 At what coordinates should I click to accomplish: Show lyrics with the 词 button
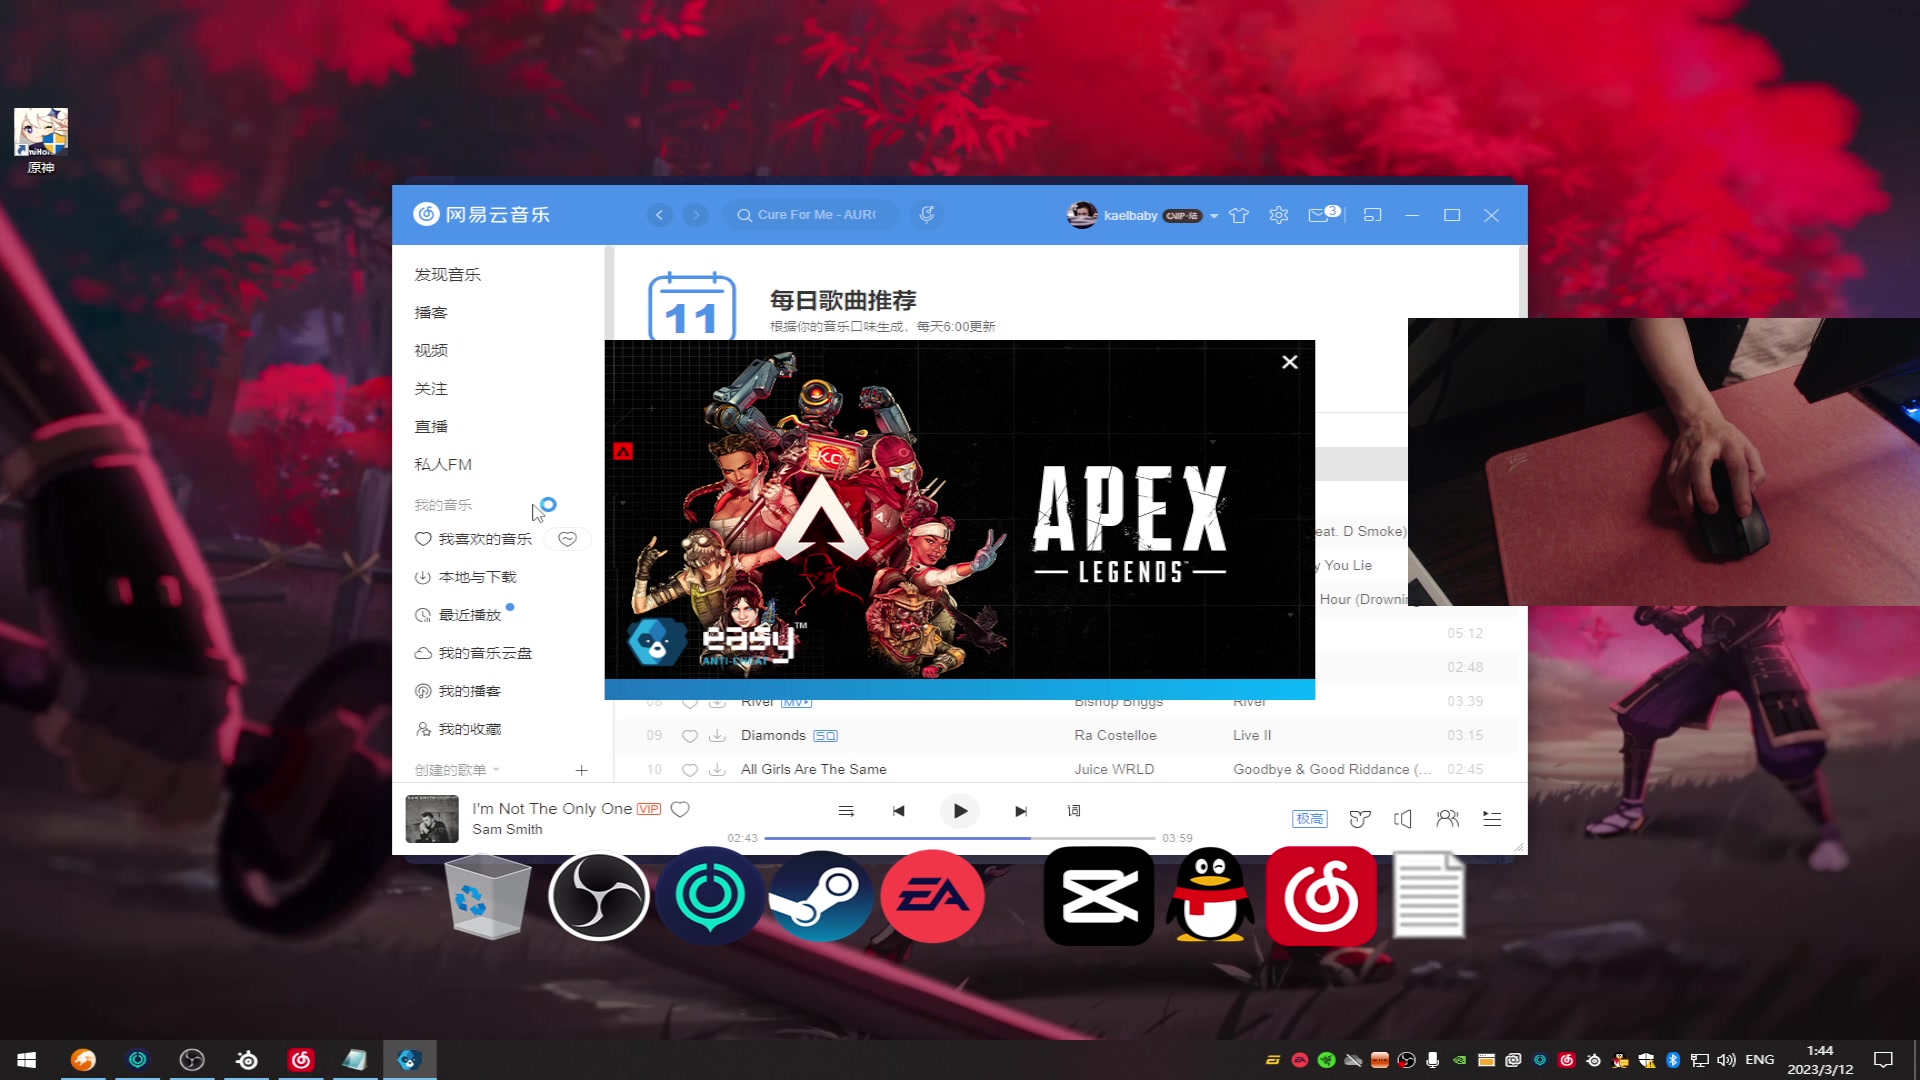pyautogui.click(x=1074, y=811)
